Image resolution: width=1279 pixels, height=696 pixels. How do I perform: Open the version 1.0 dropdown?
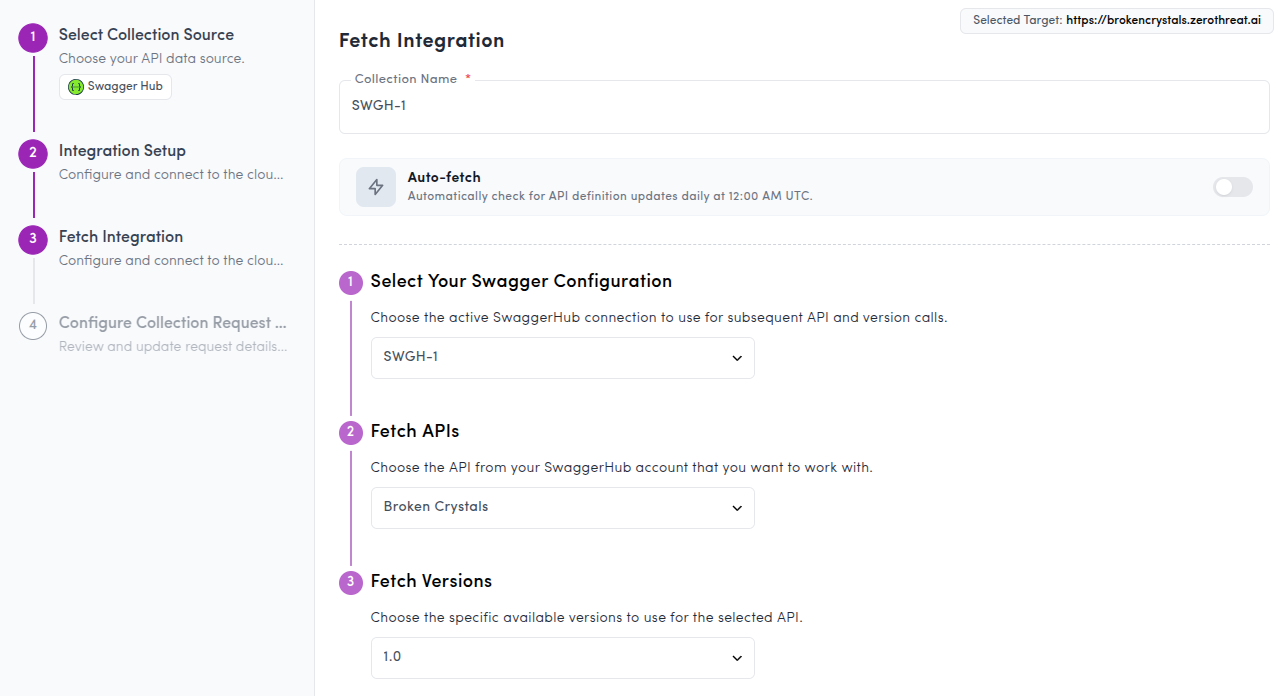[x=562, y=658]
